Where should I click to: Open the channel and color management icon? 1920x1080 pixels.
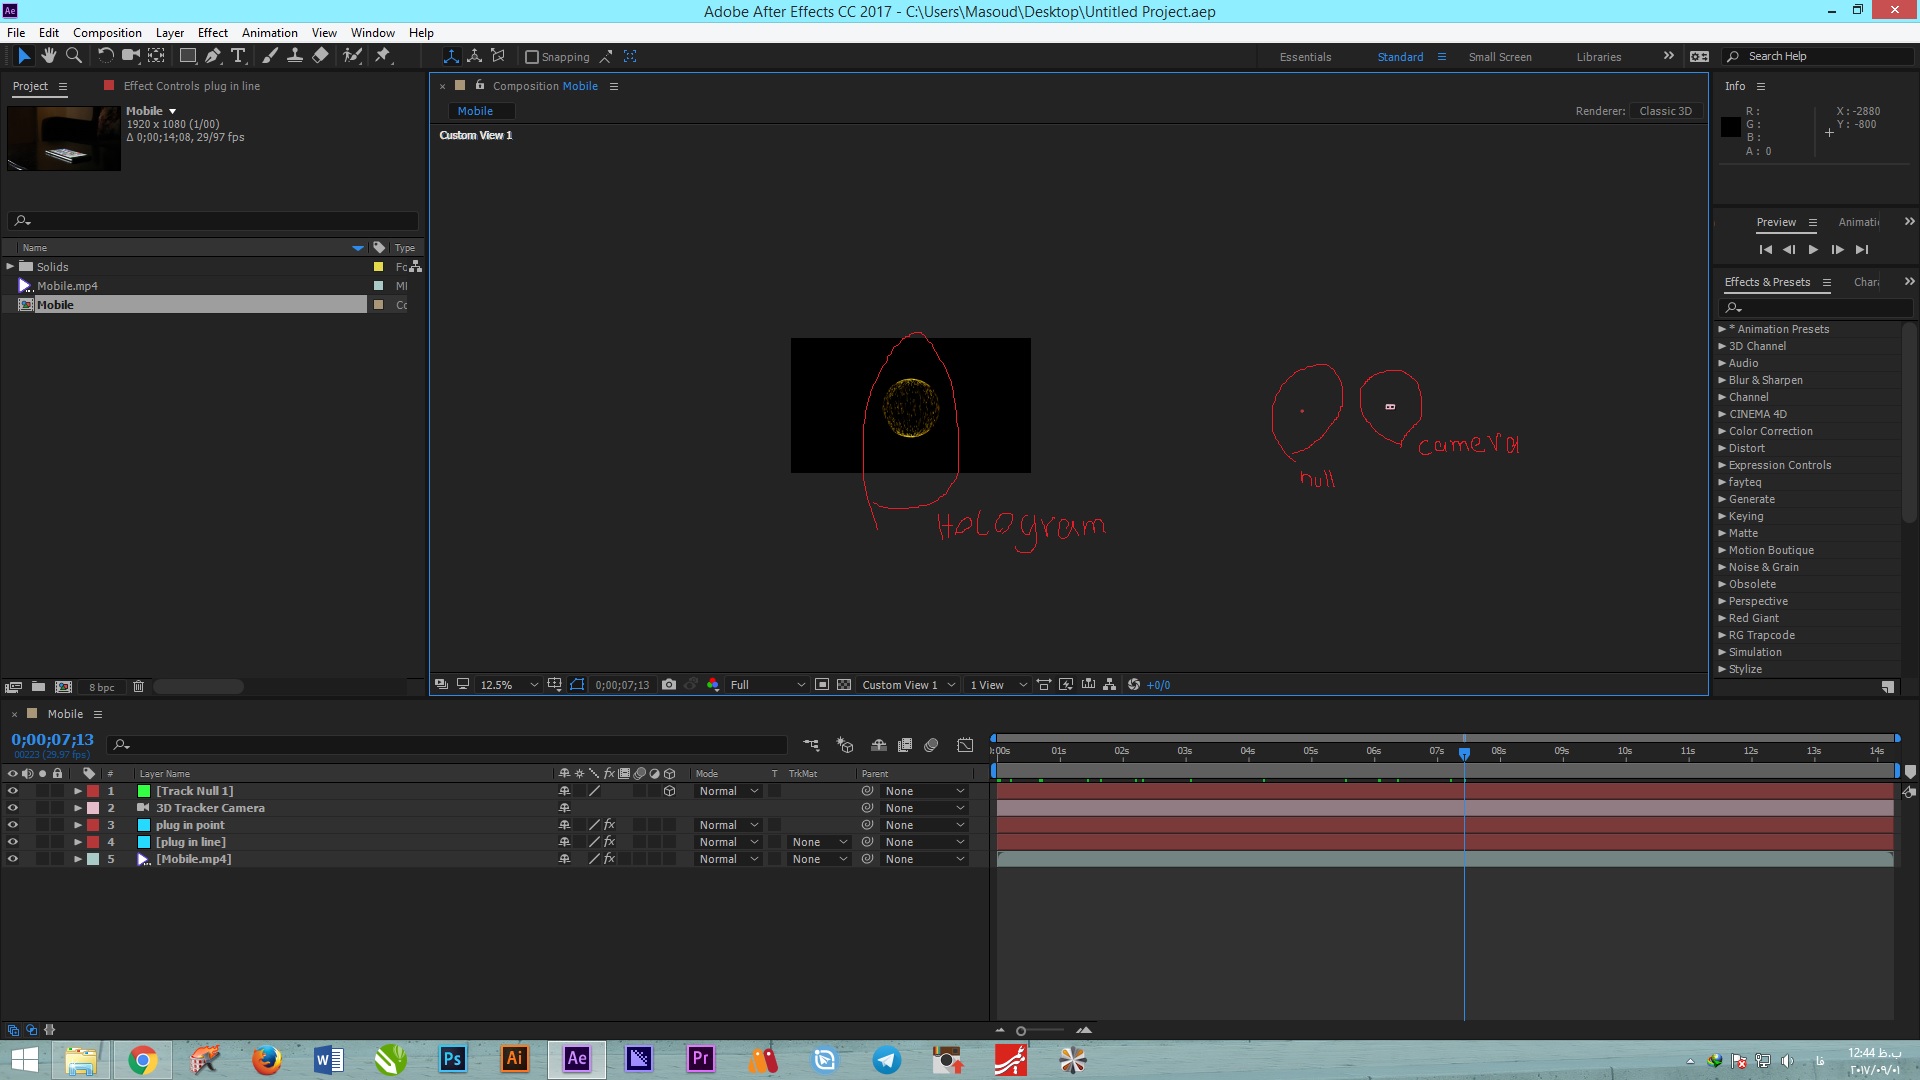point(713,685)
